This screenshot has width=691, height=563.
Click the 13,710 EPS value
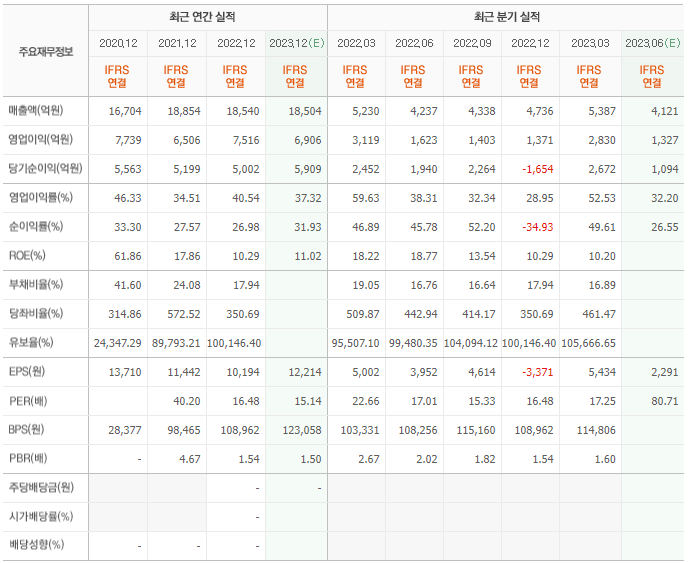[x=125, y=372]
